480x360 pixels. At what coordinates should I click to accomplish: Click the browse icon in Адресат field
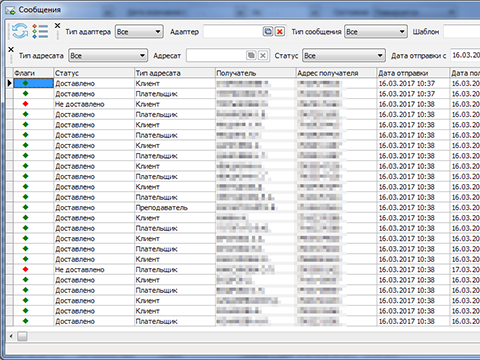pyautogui.click(x=251, y=55)
